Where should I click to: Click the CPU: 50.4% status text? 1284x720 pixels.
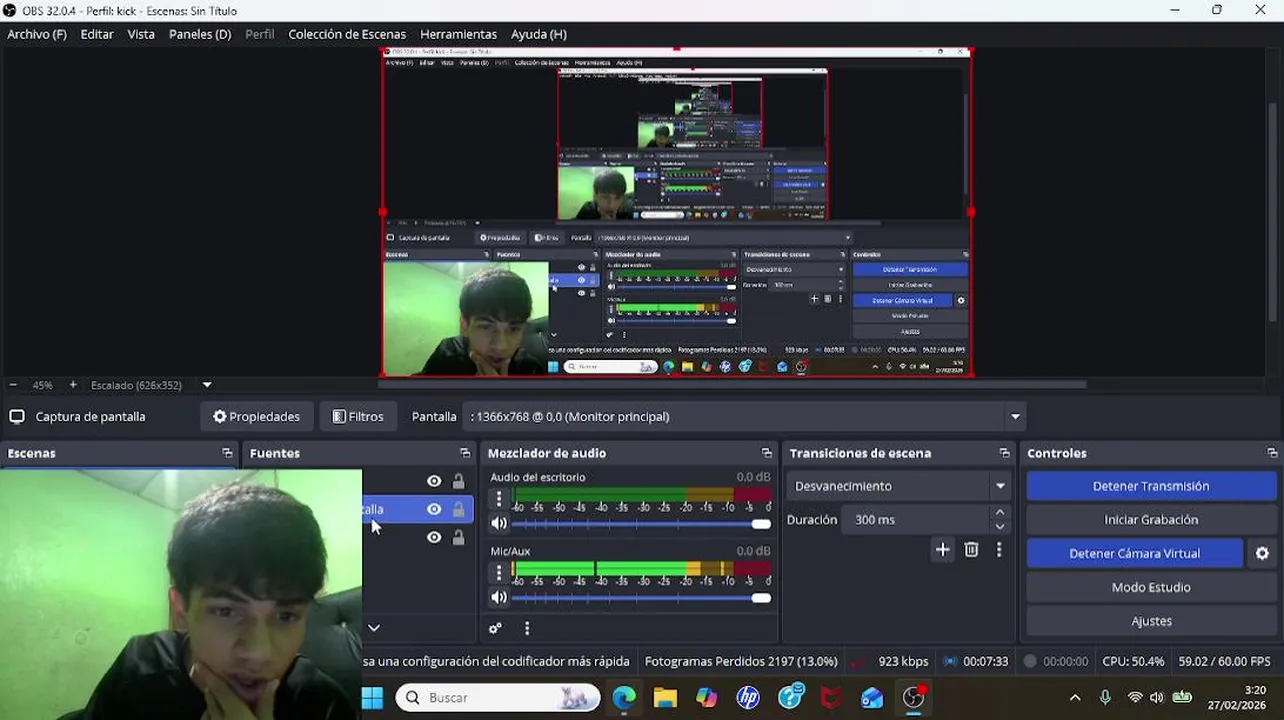coord(1133,661)
